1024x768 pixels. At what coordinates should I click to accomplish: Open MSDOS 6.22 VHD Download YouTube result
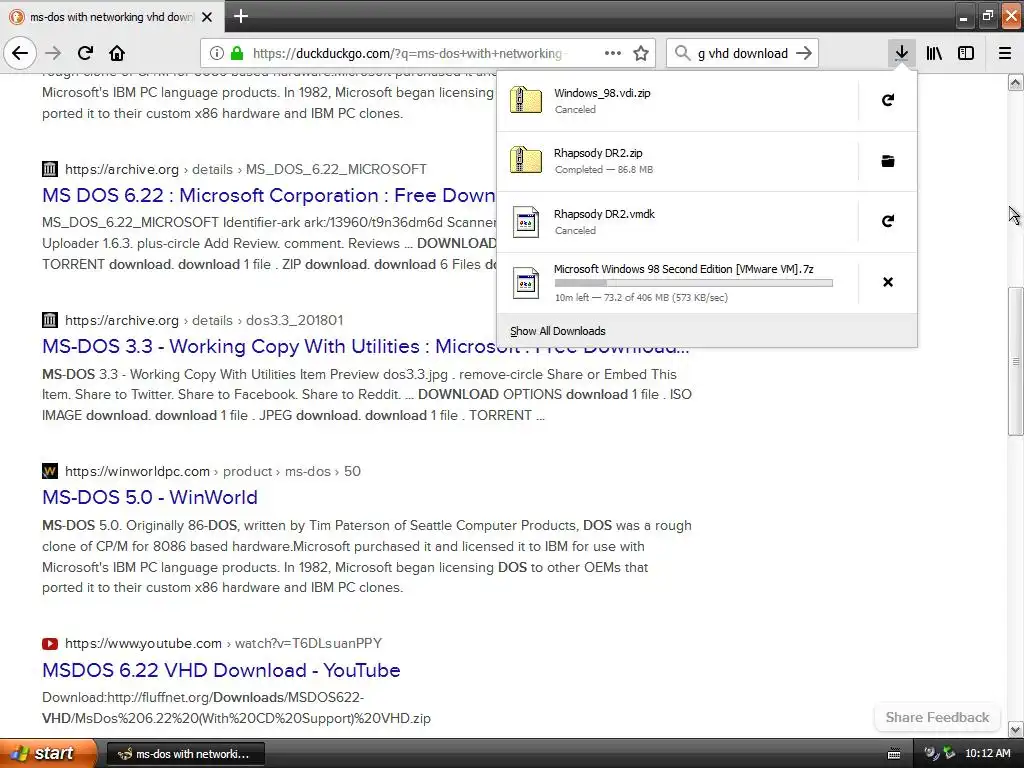(x=221, y=670)
